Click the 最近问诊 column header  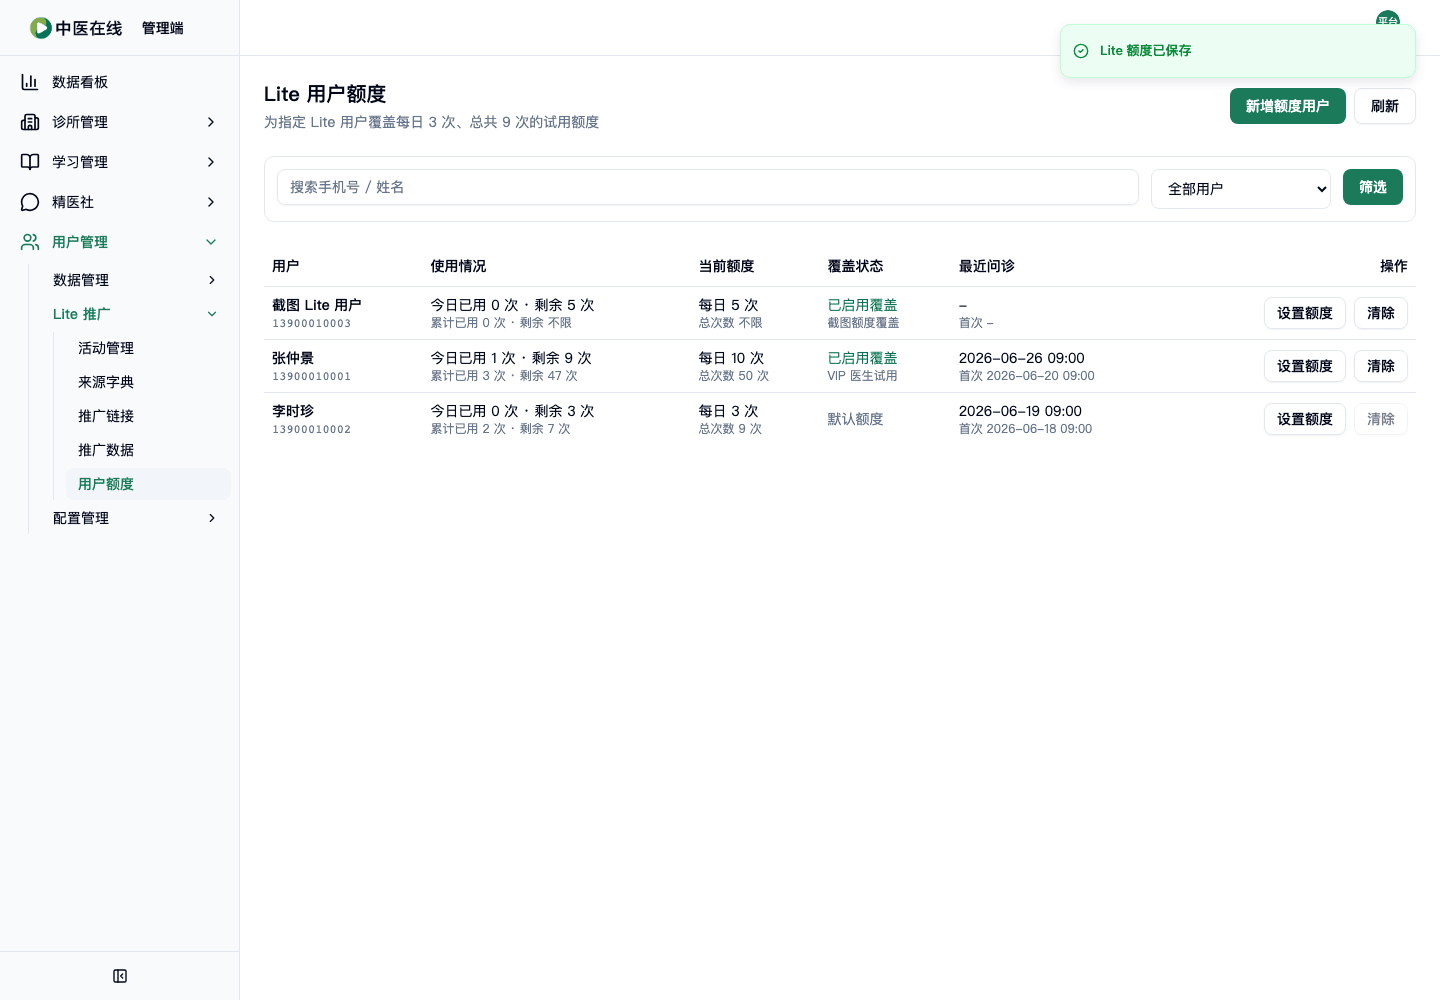(987, 266)
